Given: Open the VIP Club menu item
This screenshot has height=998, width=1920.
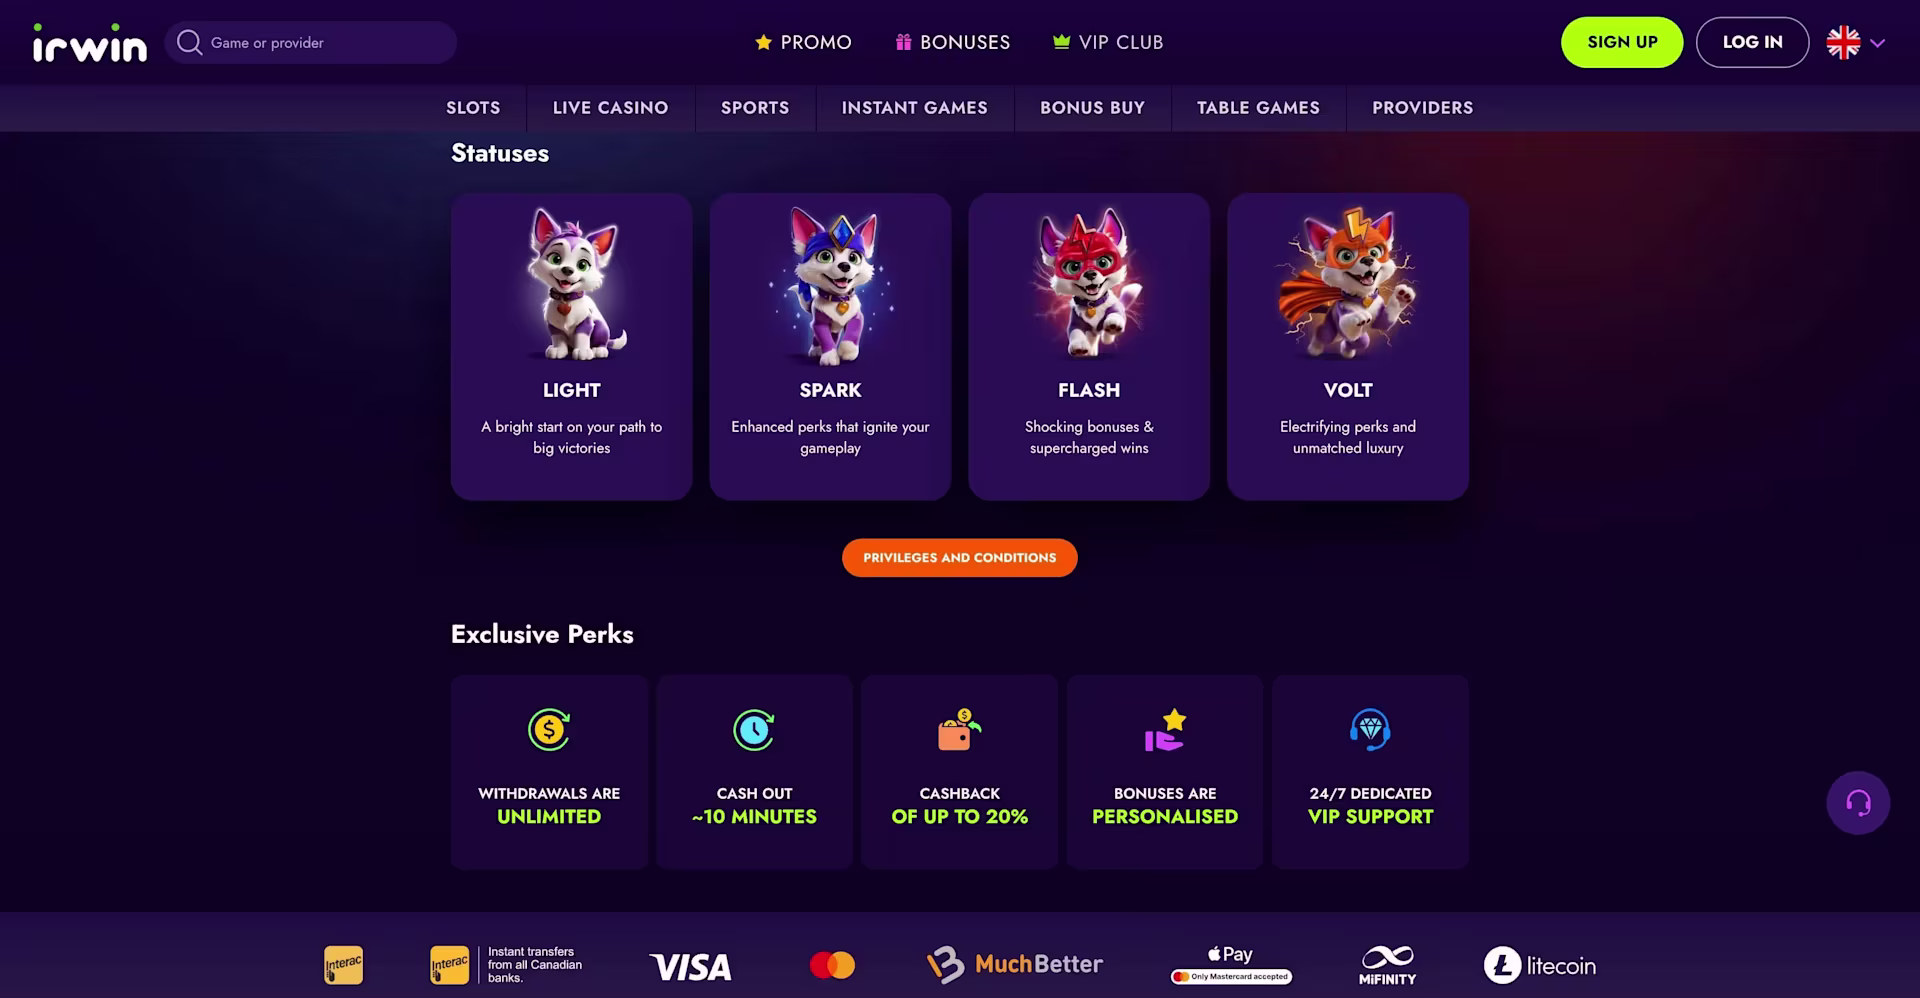Looking at the screenshot, I should (x=1108, y=42).
